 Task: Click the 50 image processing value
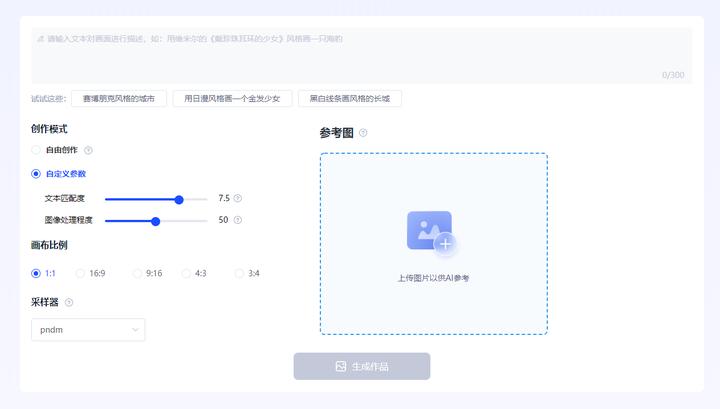point(223,220)
